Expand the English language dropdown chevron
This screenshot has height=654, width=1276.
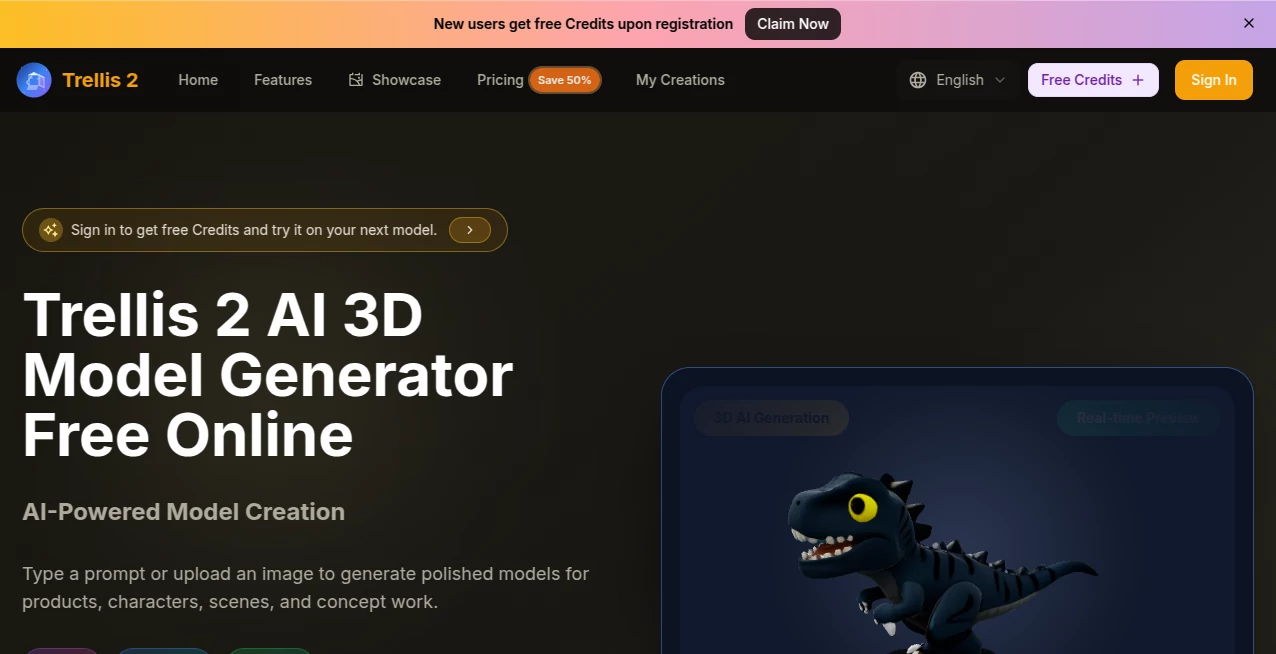[1000, 80]
